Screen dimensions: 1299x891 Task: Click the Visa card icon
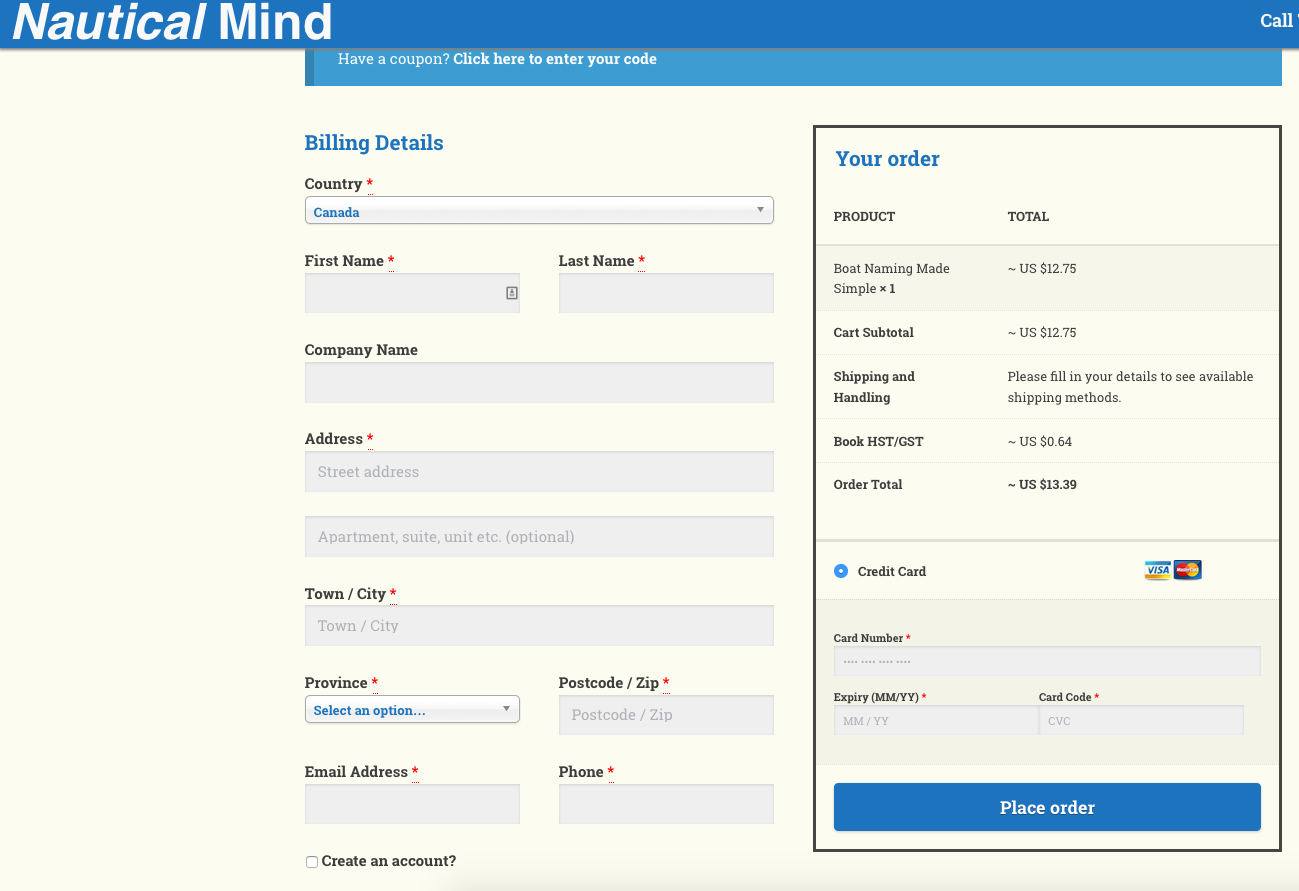(1157, 571)
